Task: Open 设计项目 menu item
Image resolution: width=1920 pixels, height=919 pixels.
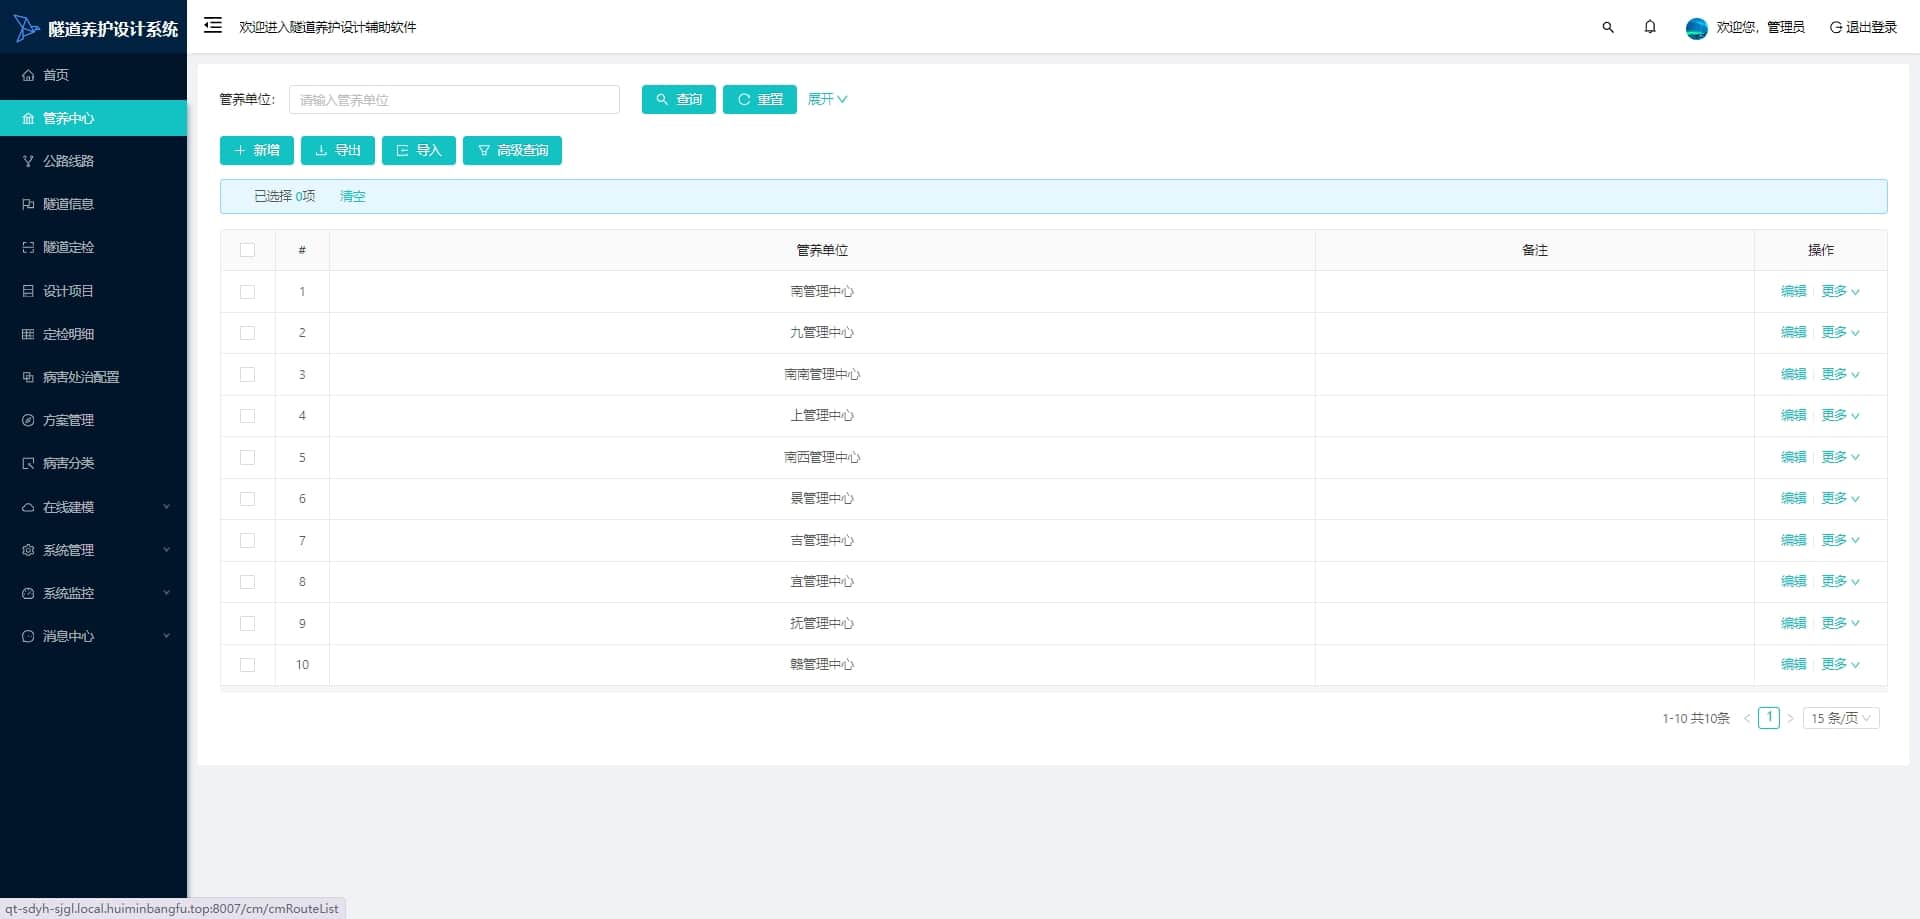Action: [93, 291]
